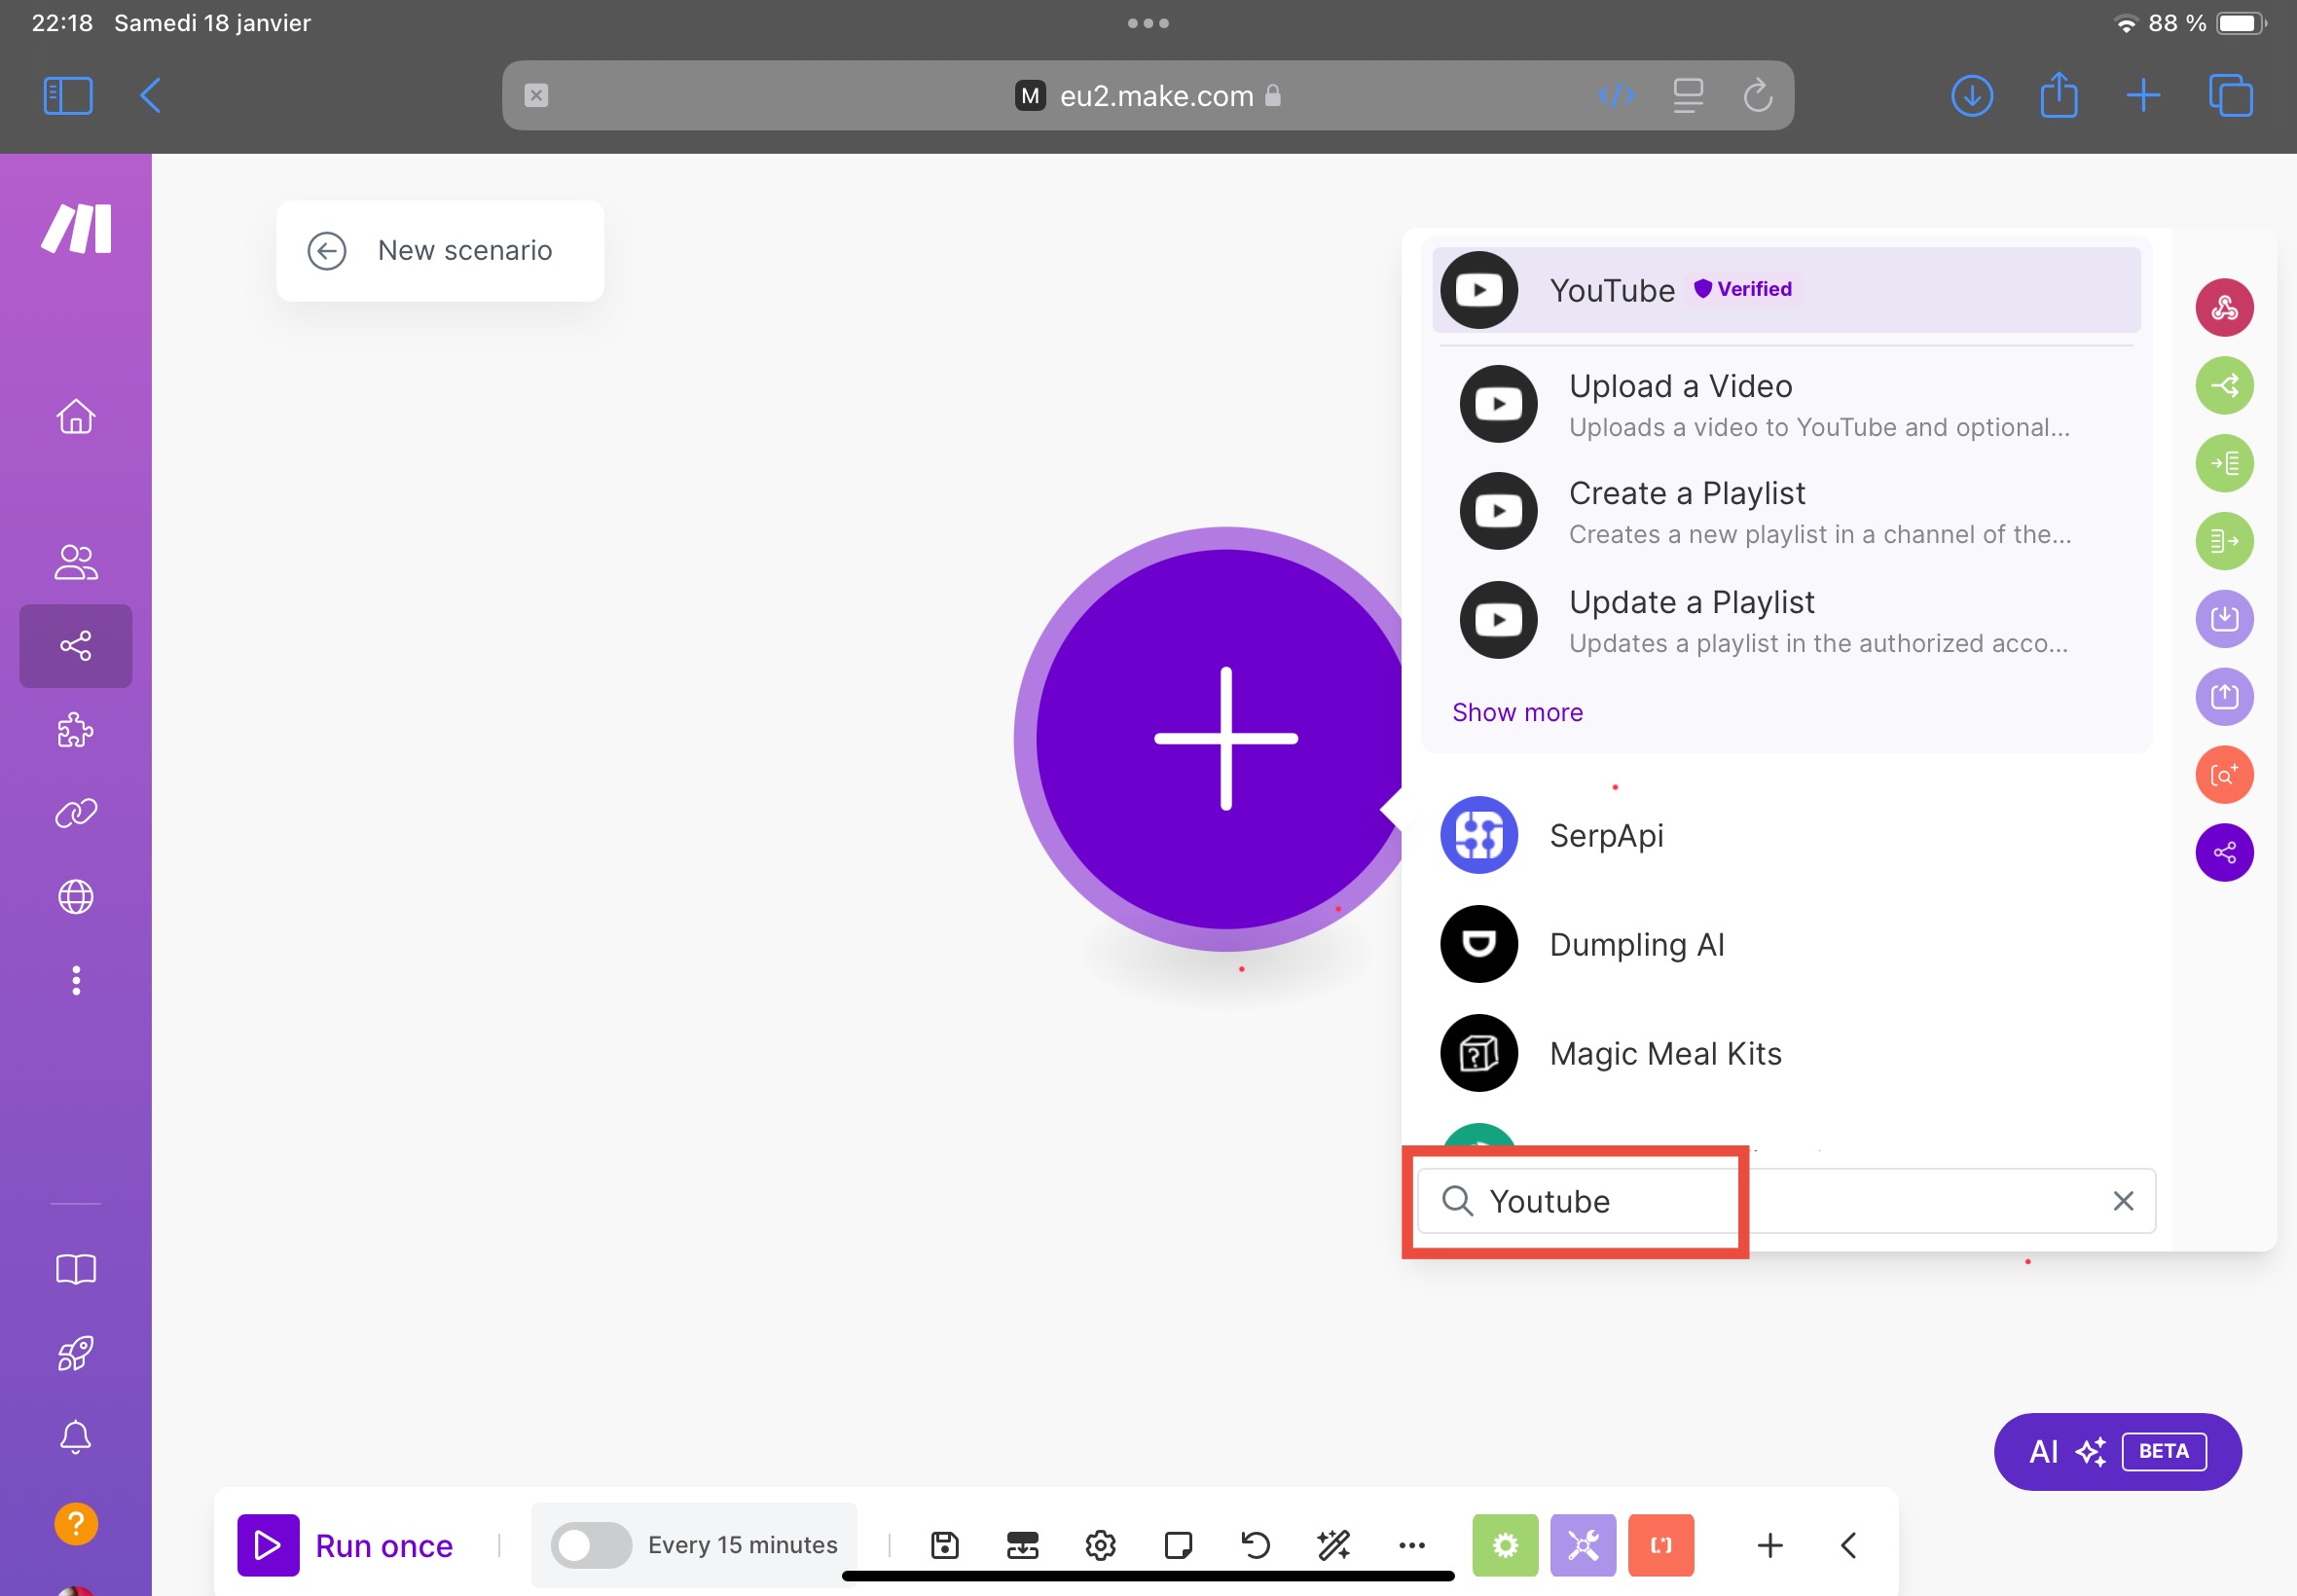Collapse the toolbar with the left chevron
This screenshot has width=2297, height=1596.
pos(1848,1545)
